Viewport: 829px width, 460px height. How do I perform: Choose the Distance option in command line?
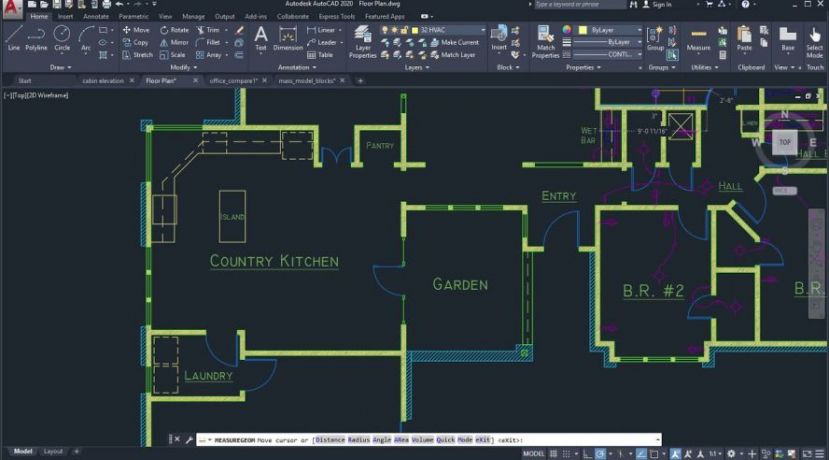(330, 440)
